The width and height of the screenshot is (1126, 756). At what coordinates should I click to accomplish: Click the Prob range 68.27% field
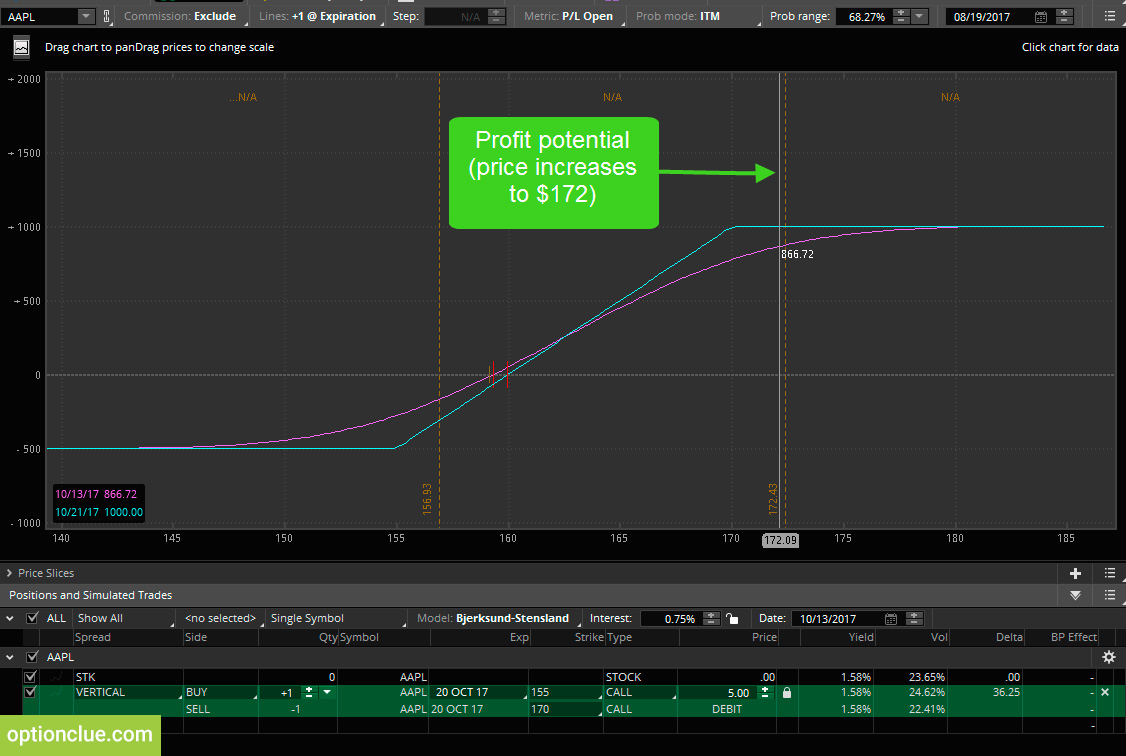tap(865, 16)
